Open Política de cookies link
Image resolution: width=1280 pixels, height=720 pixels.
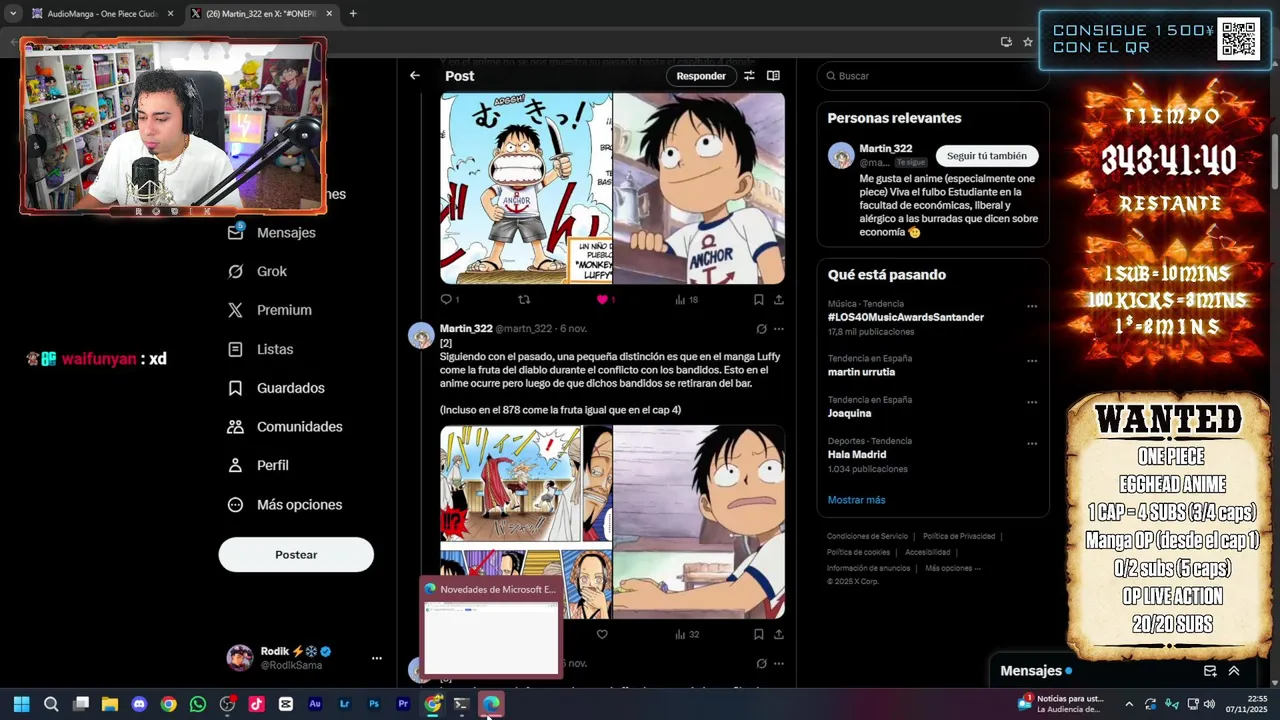pos(858,552)
